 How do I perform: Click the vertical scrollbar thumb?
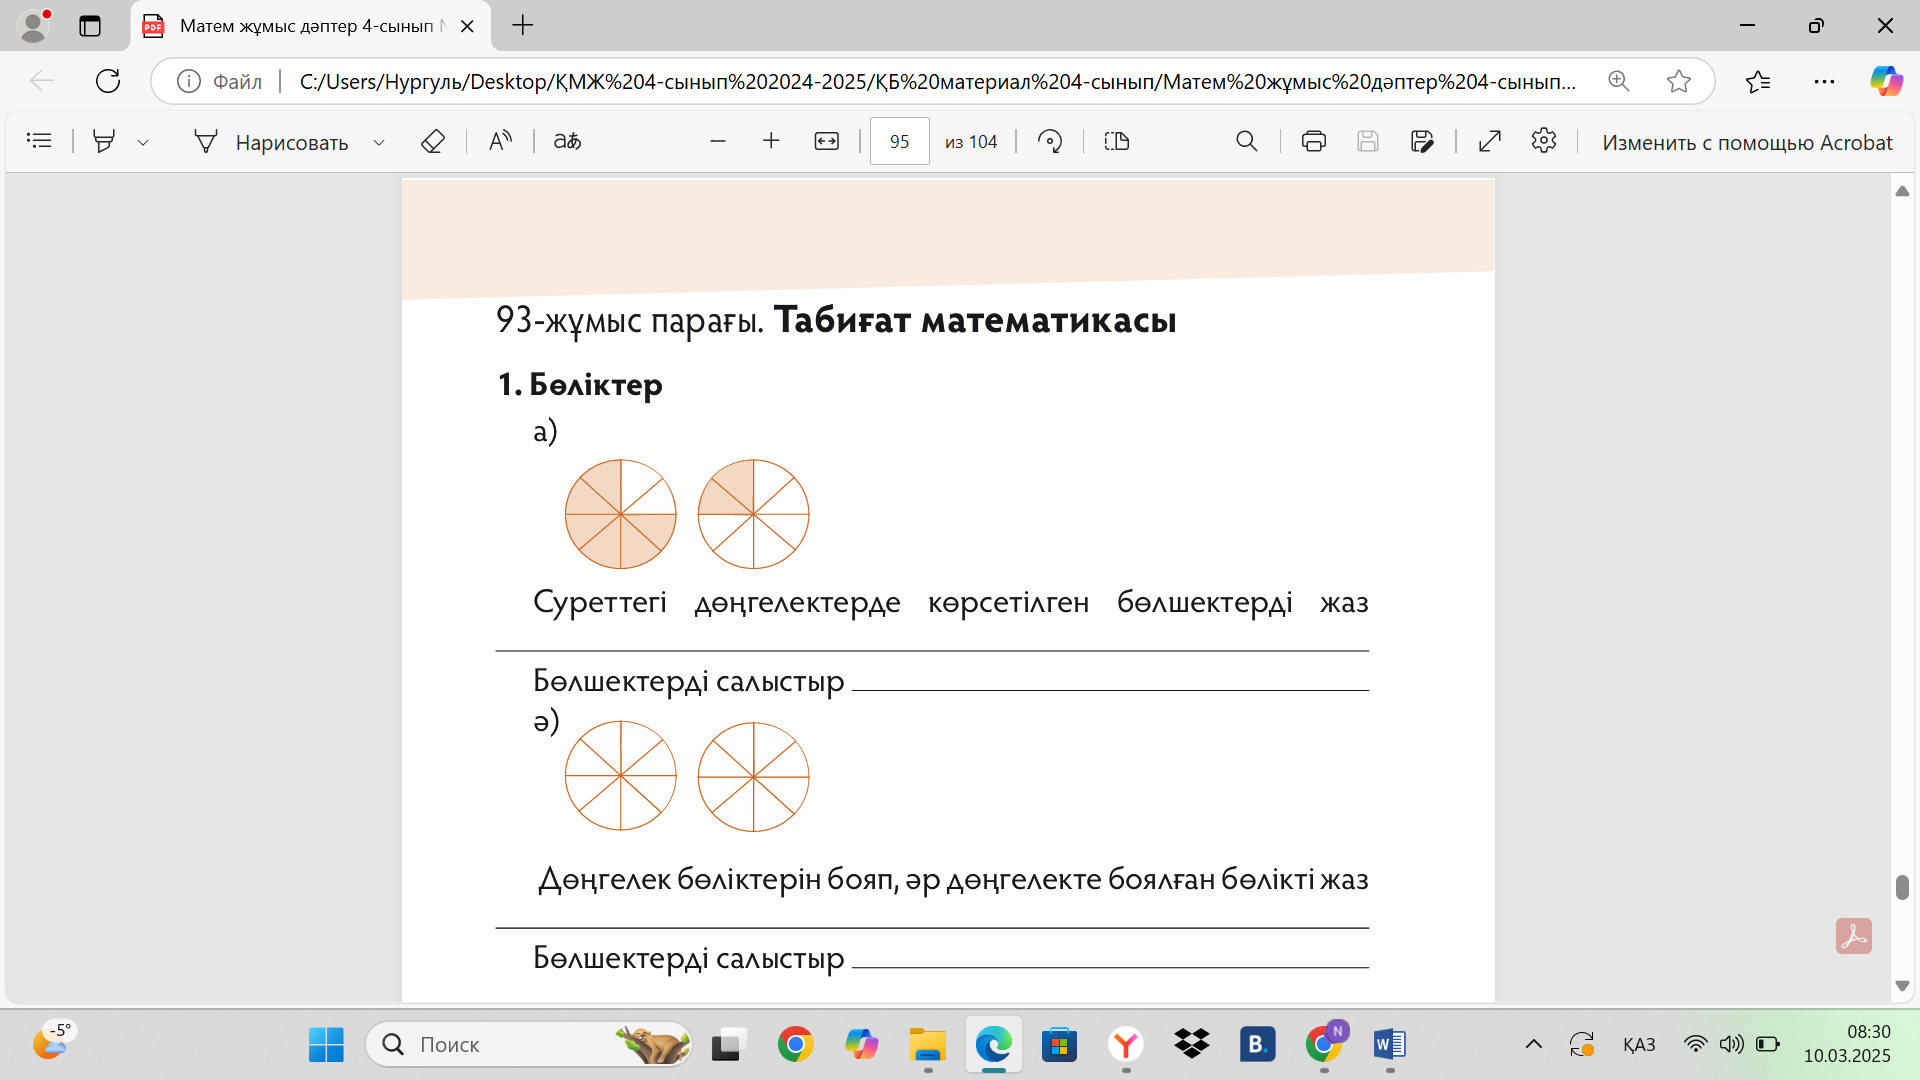coord(1901,886)
